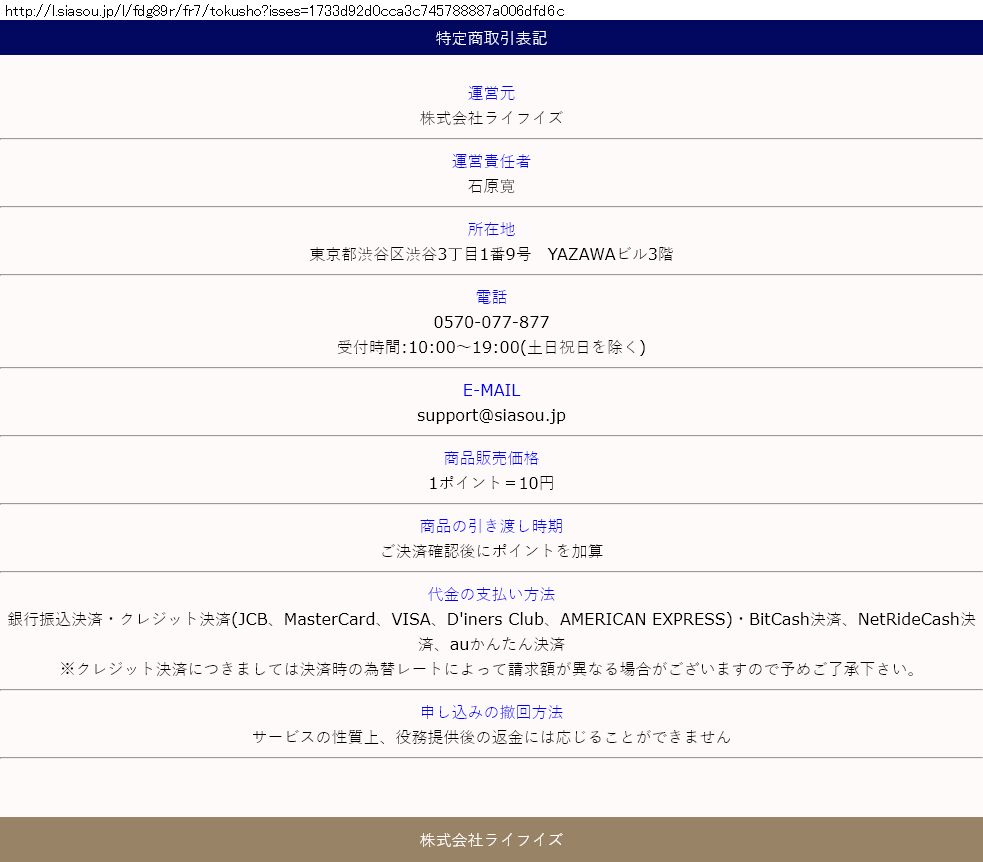Select the E-MAIL heading
The height and width of the screenshot is (862, 983).
tap(491, 390)
